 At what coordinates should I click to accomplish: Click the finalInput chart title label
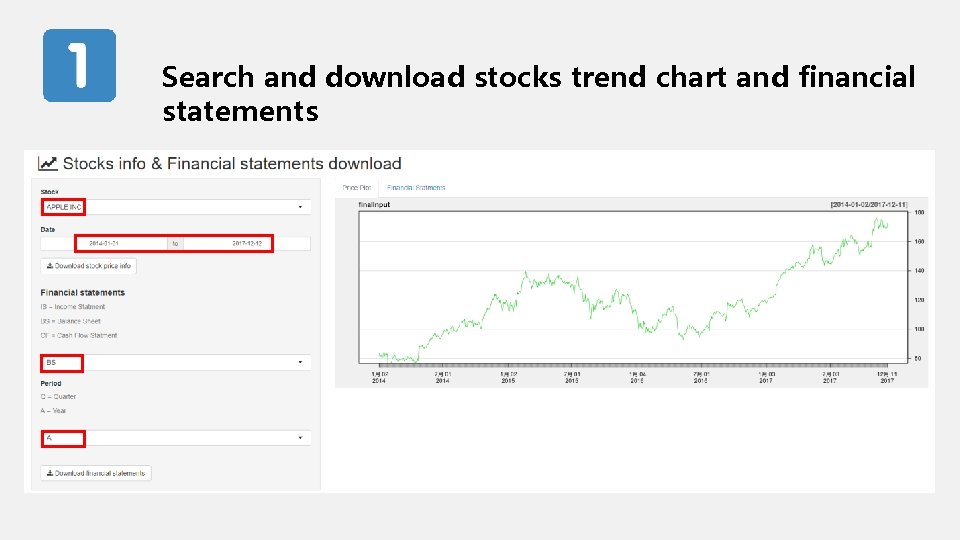point(375,205)
